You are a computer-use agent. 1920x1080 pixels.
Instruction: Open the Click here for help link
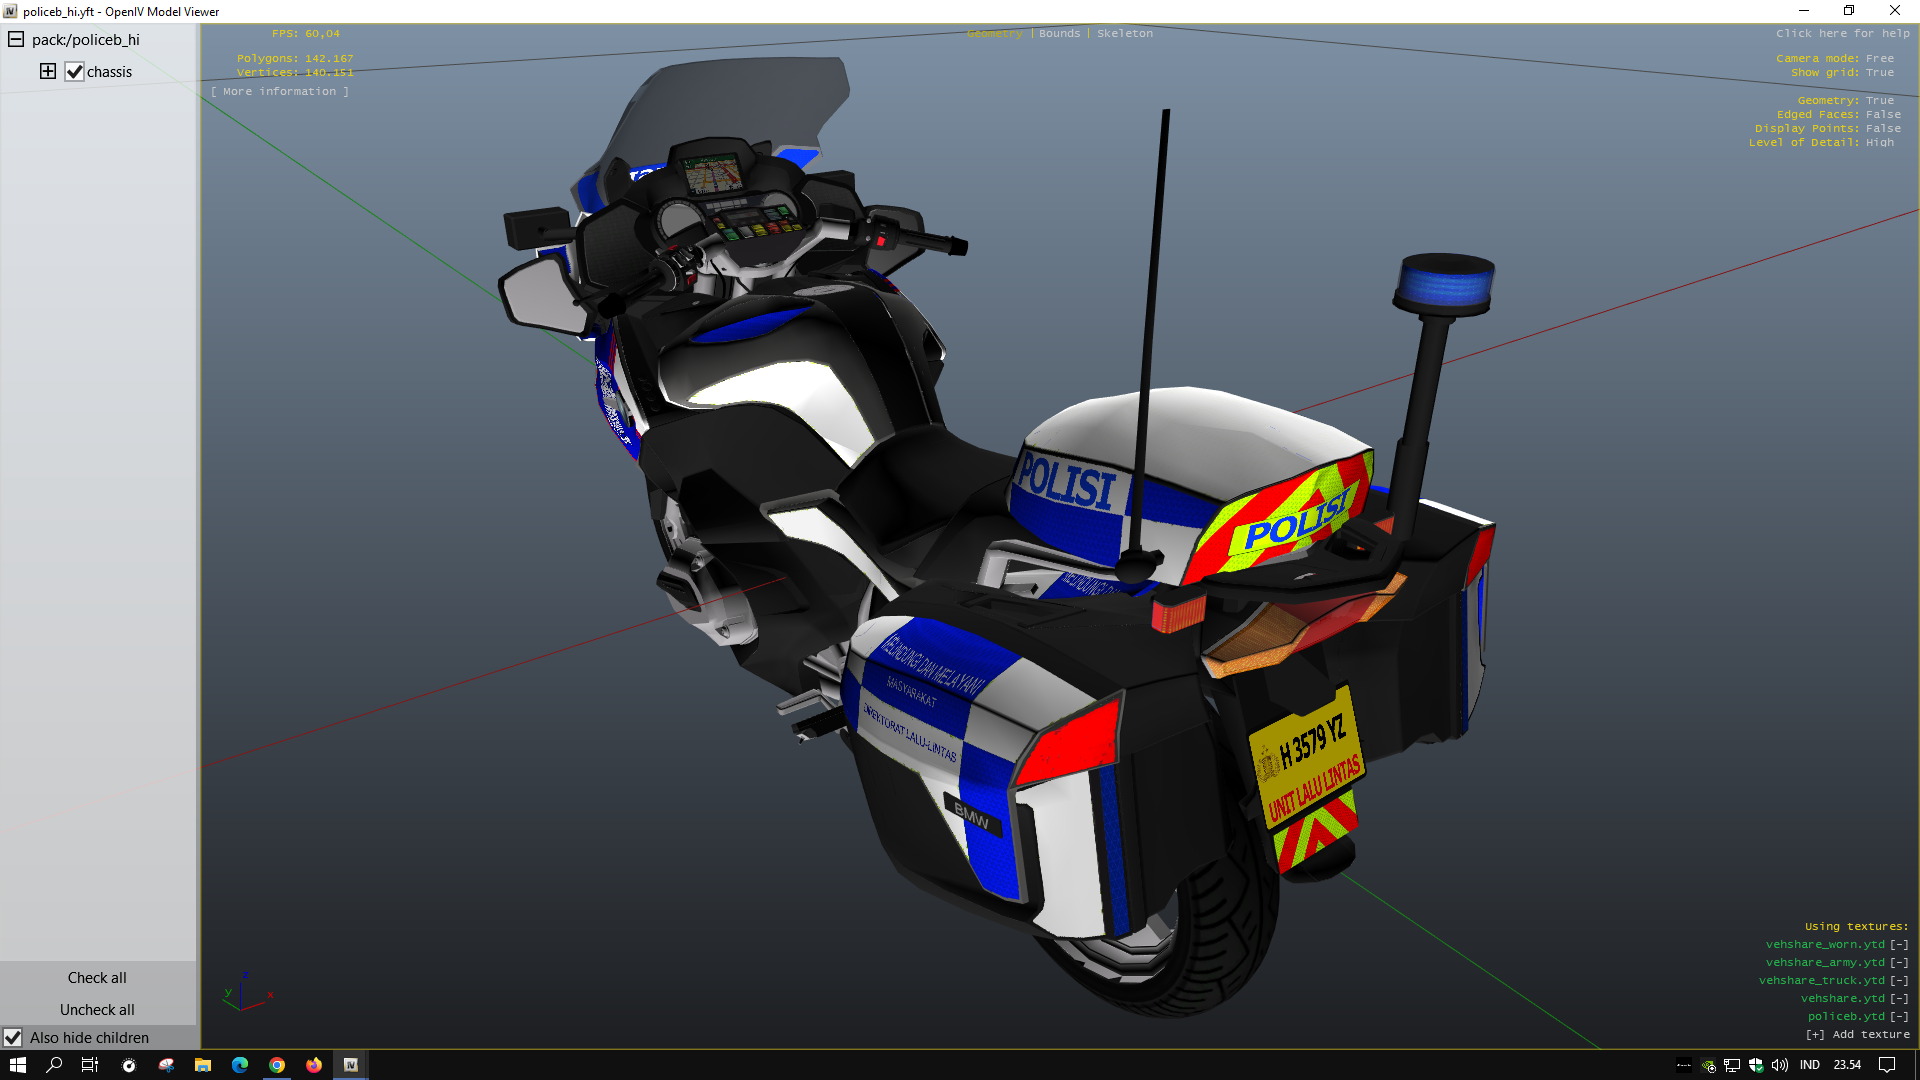point(1842,33)
